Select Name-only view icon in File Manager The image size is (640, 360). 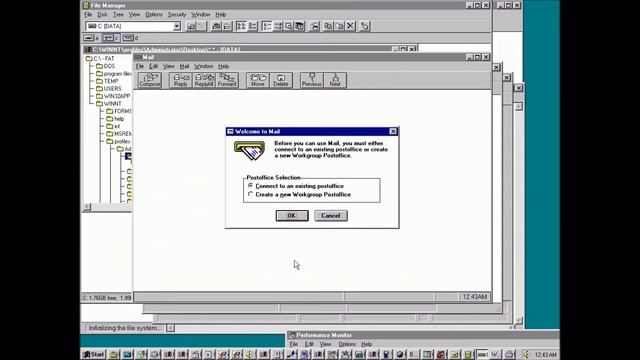(x=242, y=26)
